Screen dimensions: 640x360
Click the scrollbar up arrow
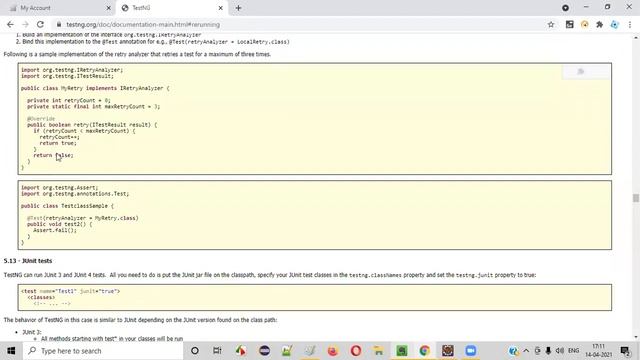coord(636,38)
